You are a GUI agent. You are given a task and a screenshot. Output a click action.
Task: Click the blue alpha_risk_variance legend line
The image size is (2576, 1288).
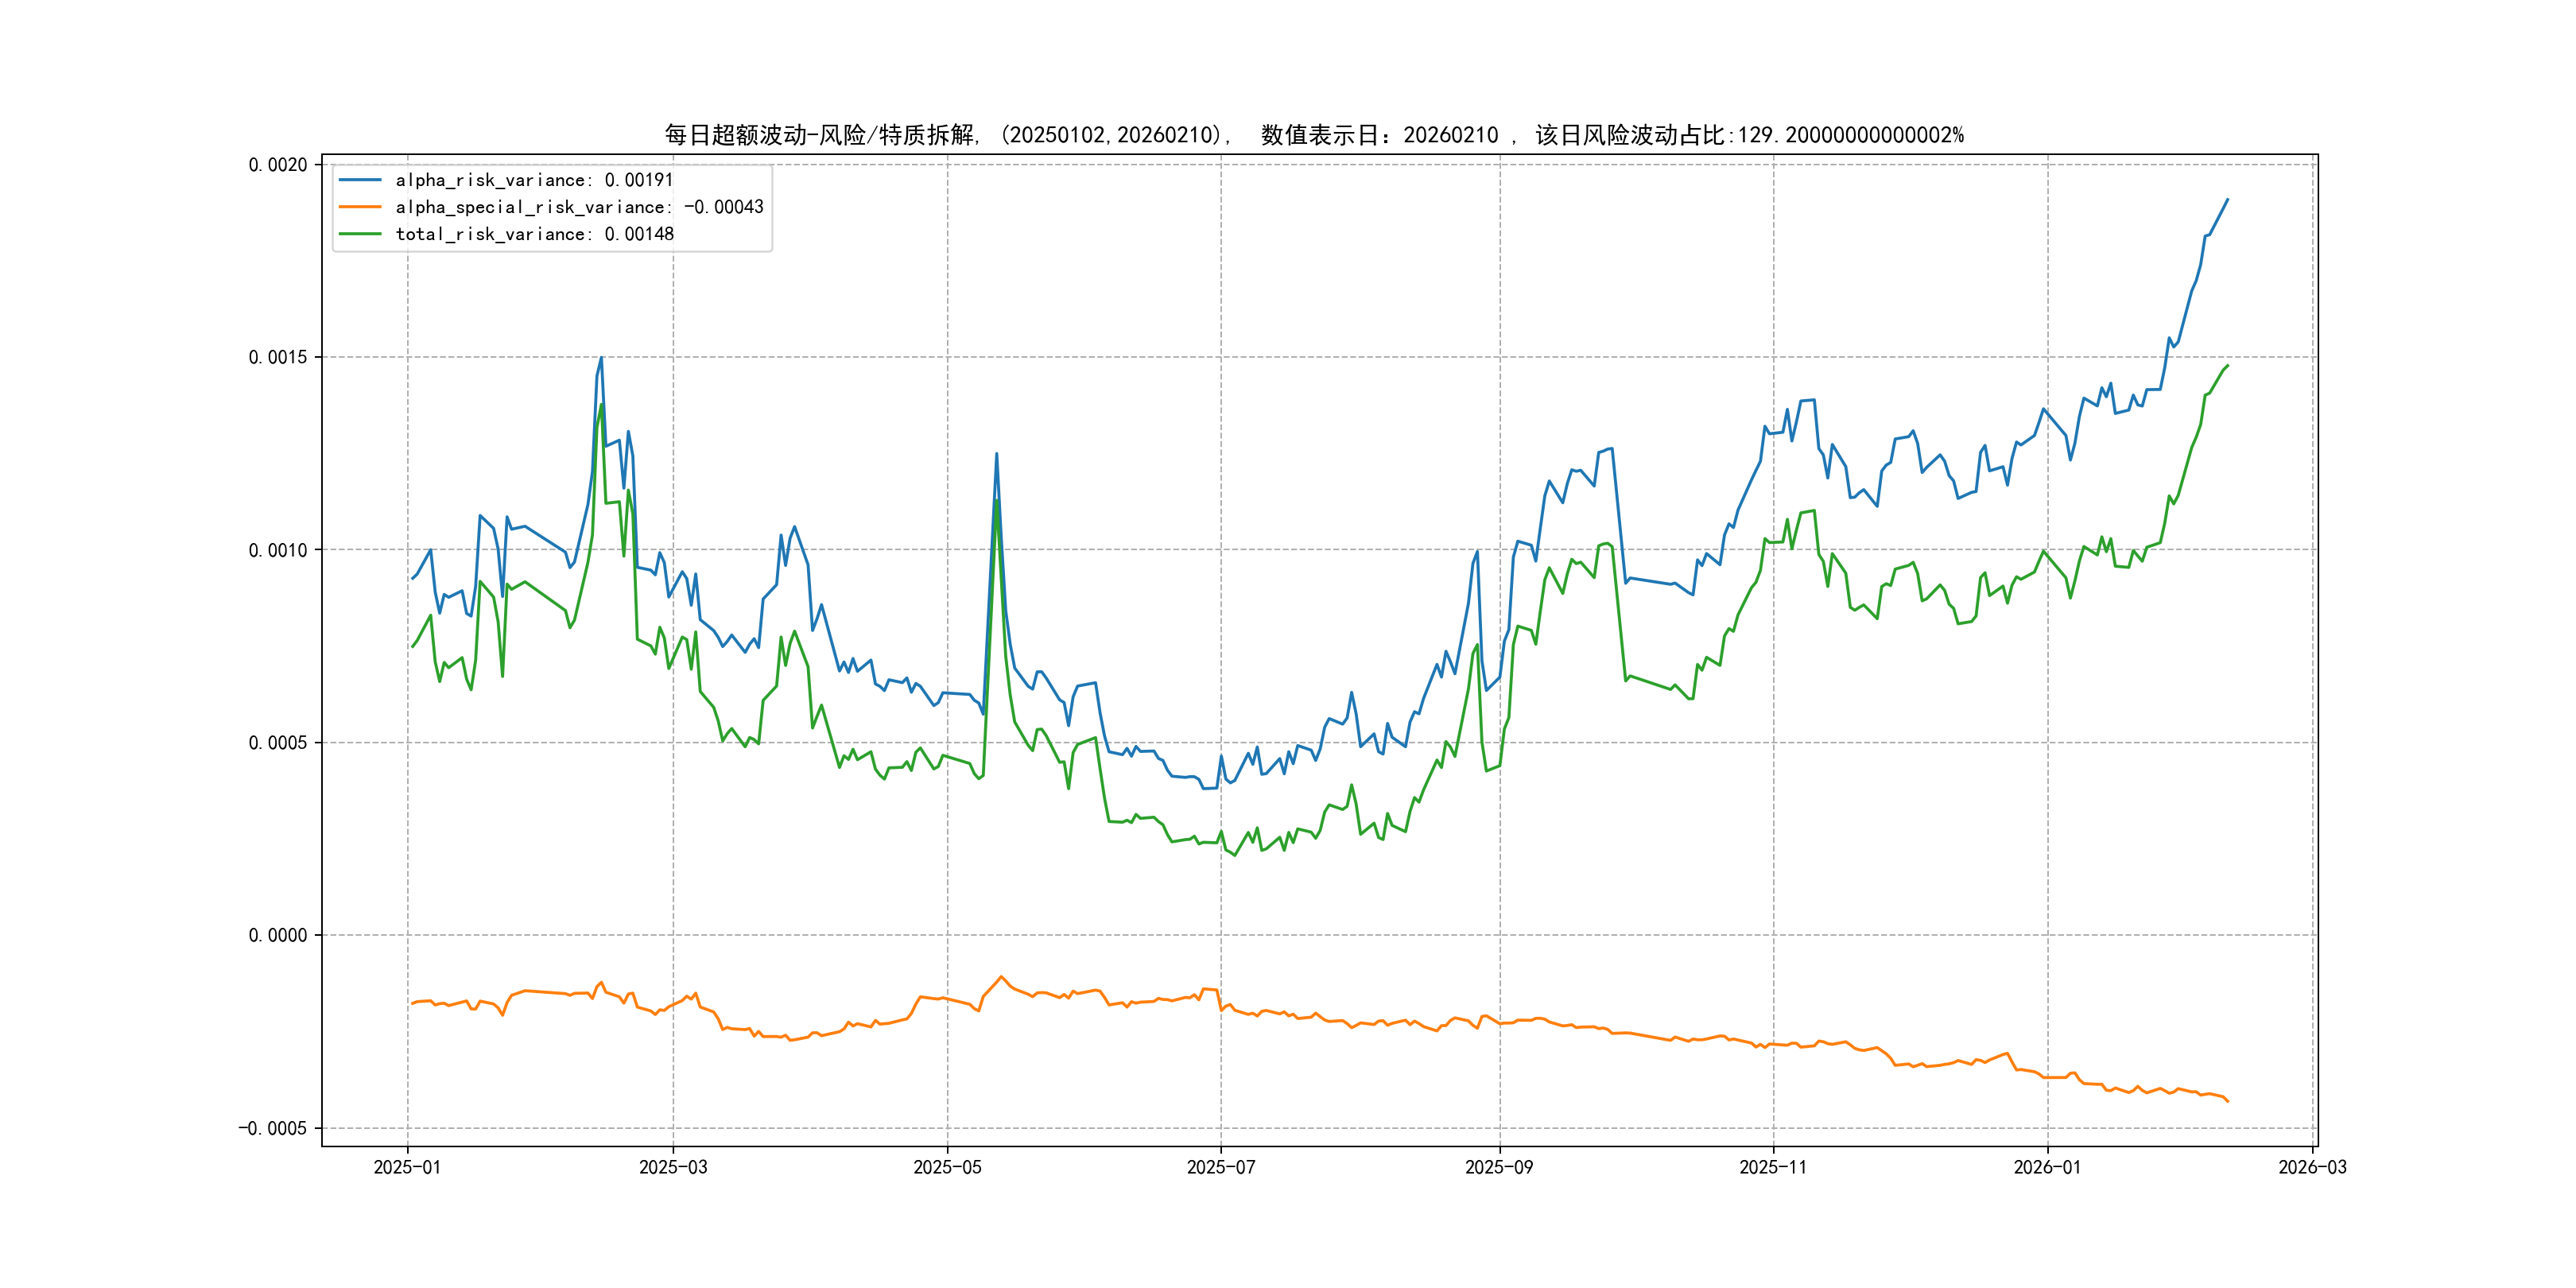360,180
